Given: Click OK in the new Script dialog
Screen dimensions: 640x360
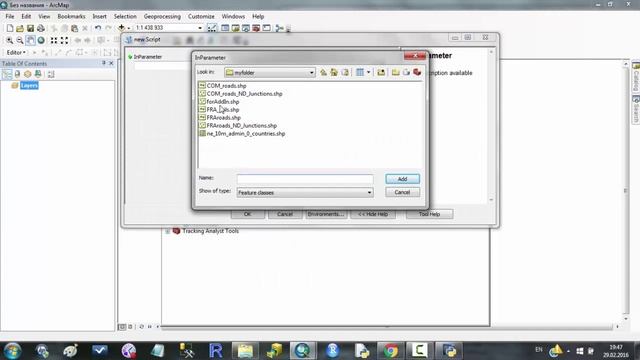Looking at the screenshot, I should click(x=248, y=214).
